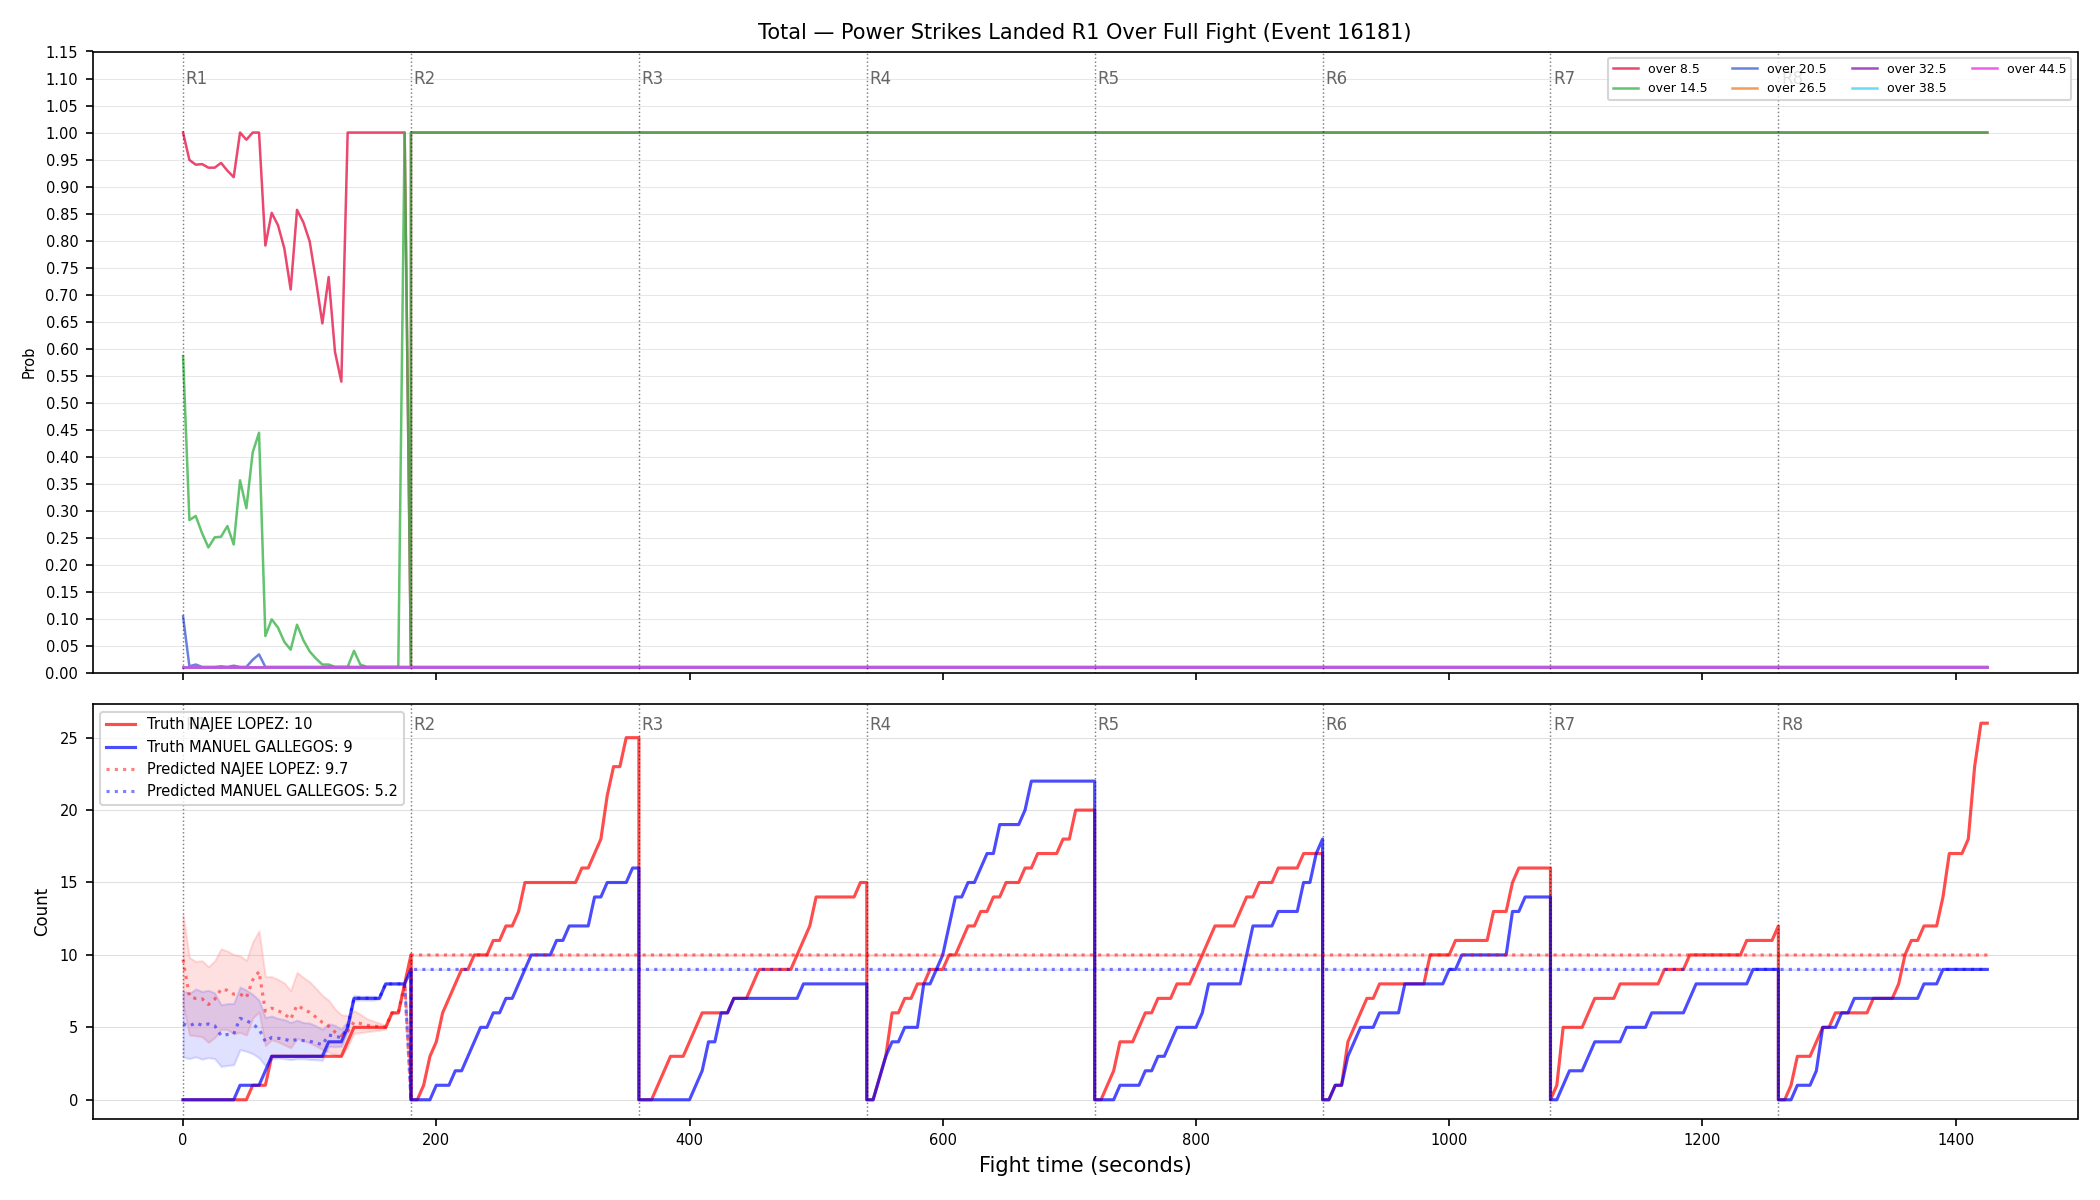Image resolution: width=2100 pixels, height=1200 pixels.
Task: Click the 'Fight time (seconds)' x-axis label
Action: coord(1085,1165)
